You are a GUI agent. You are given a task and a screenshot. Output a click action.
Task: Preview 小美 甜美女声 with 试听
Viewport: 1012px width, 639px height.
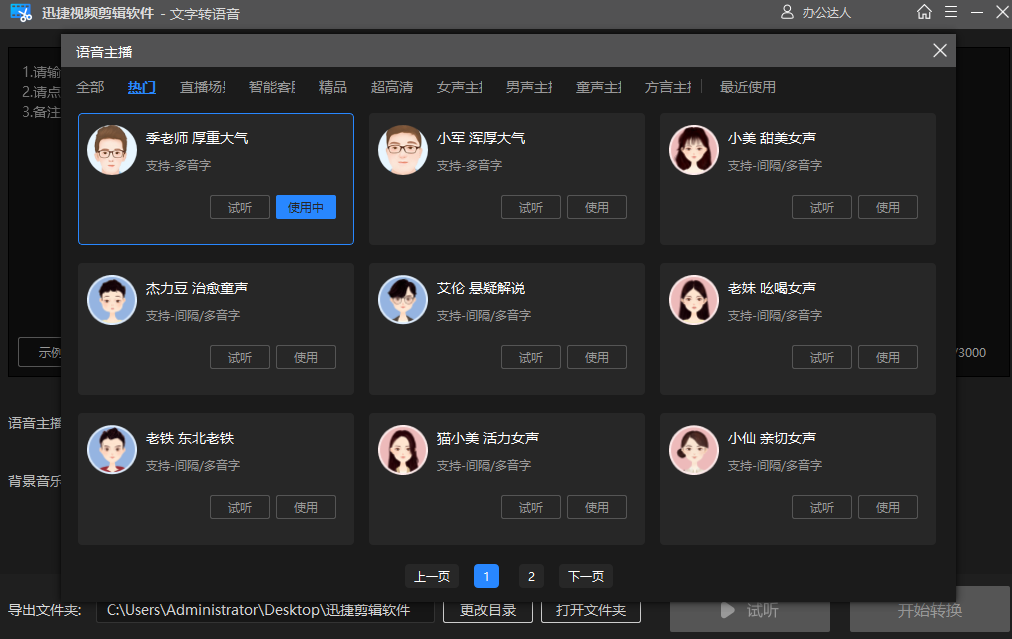click(822, 207)
